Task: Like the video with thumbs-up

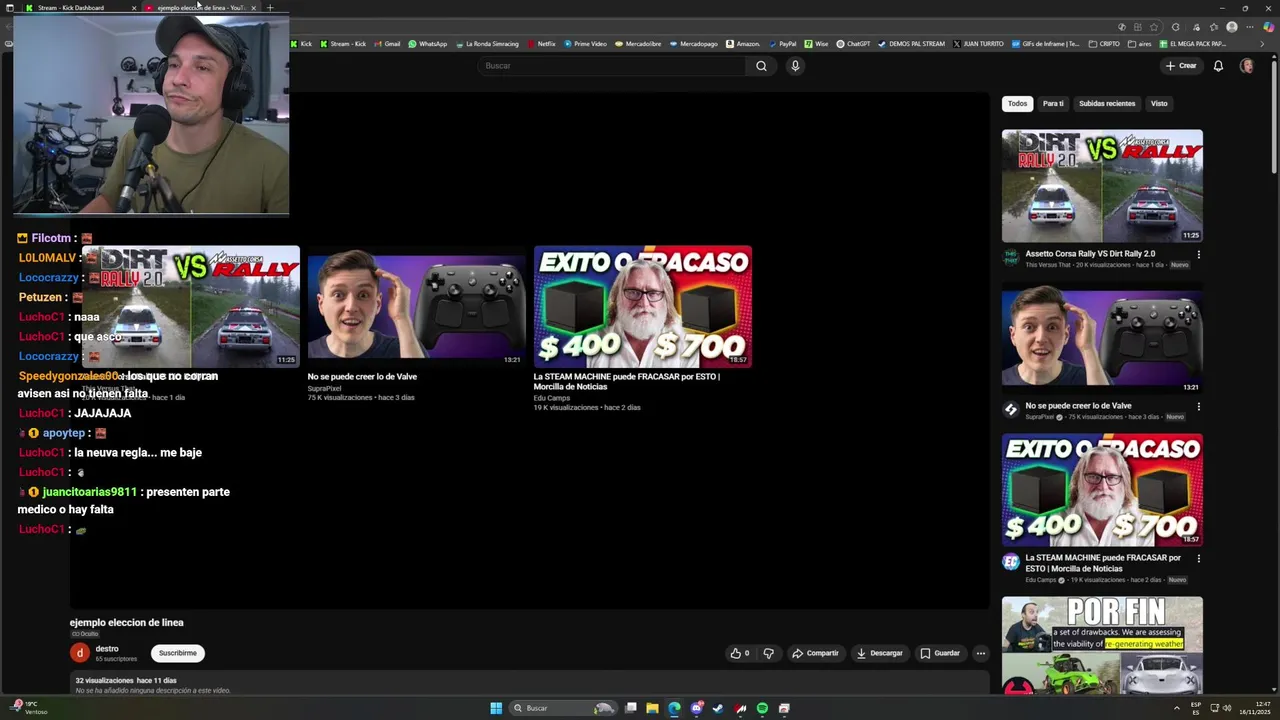Action: pos(739,653)
